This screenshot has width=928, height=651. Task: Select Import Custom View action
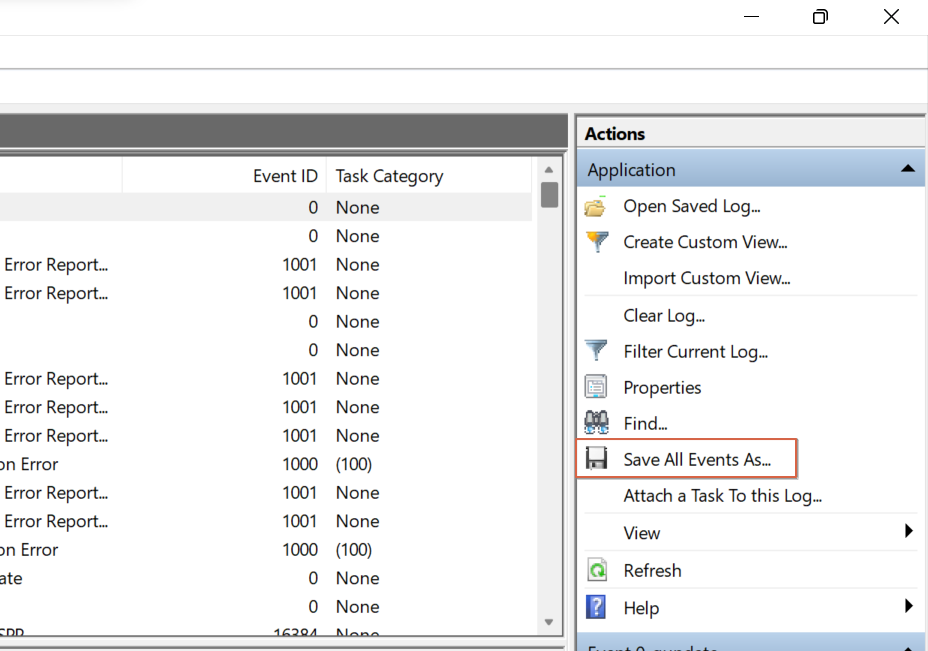(x=704, y=278)
